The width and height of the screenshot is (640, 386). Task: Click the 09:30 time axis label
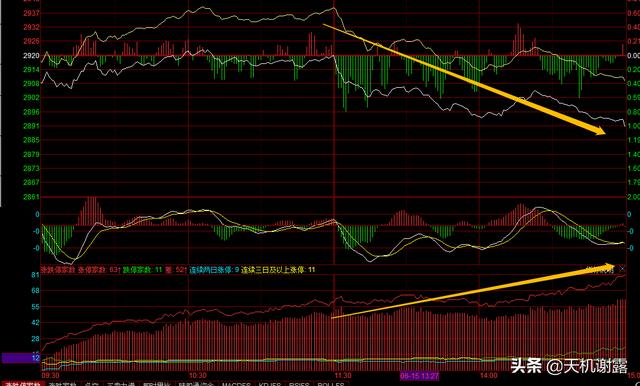(x=51, y=375)
